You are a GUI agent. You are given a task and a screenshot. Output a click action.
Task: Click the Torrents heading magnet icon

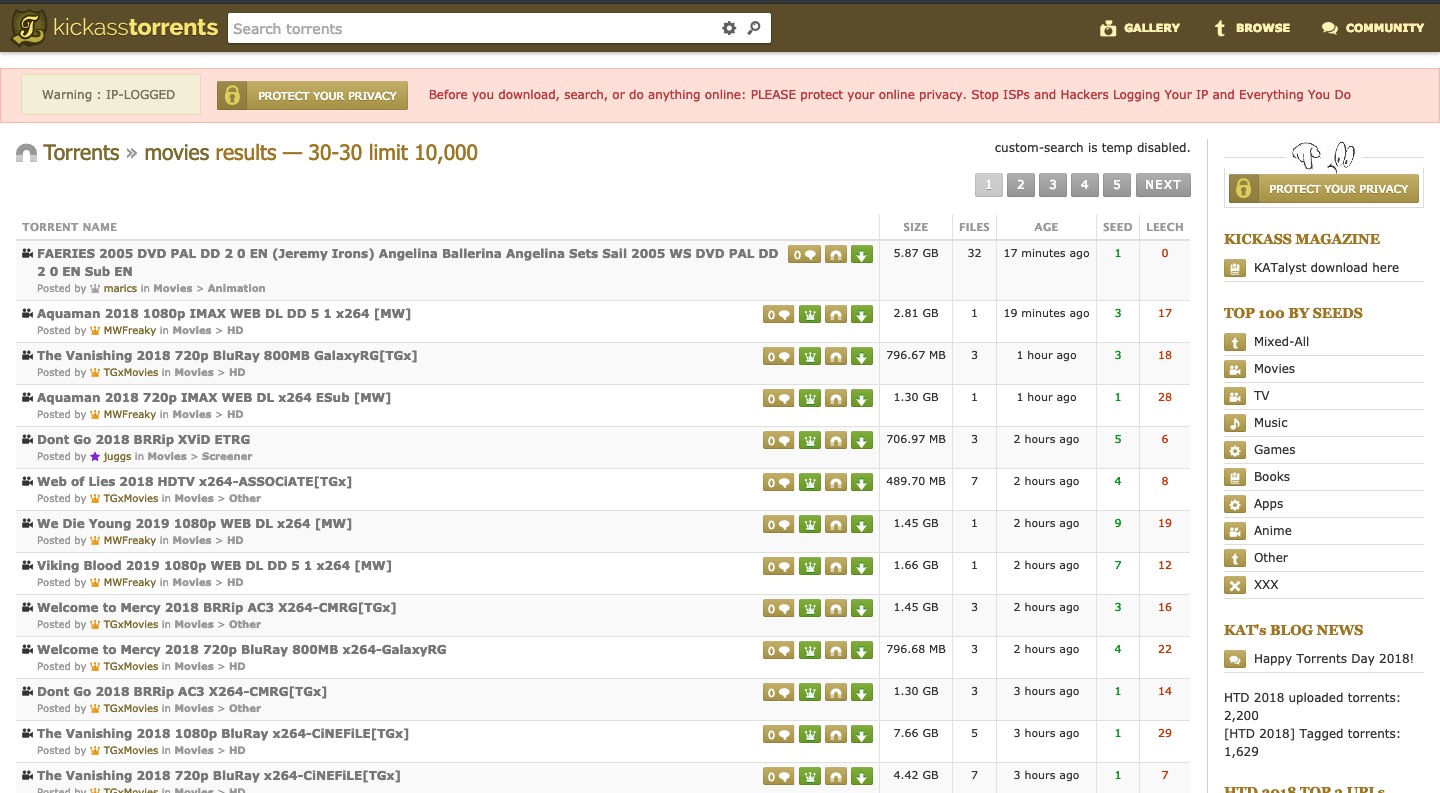click(x=26, y=153)
